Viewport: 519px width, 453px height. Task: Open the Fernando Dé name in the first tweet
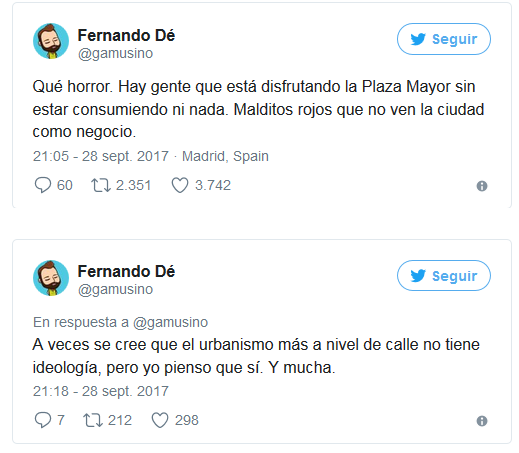tap(126, 35)
